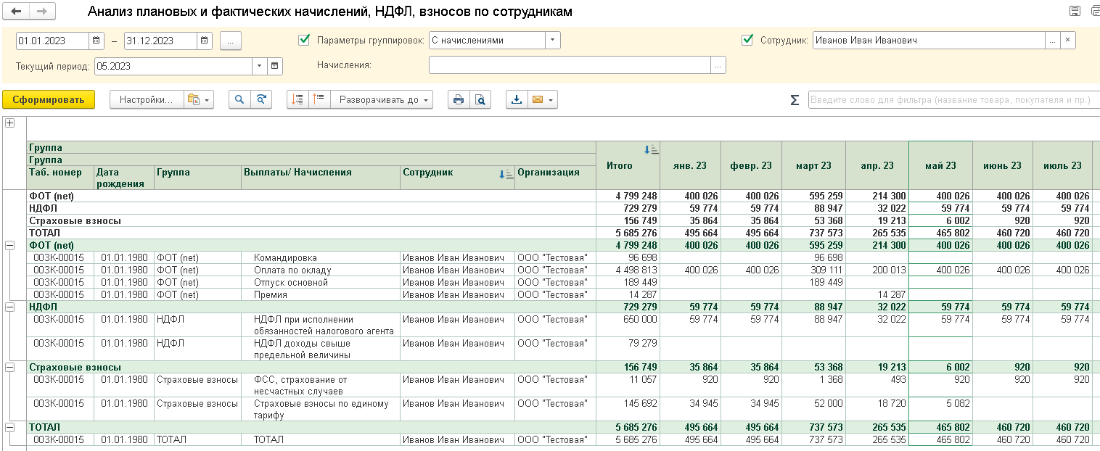Click the Начисления input field
The height and width of the screenshot is (451, 1100).
[570, 66]
